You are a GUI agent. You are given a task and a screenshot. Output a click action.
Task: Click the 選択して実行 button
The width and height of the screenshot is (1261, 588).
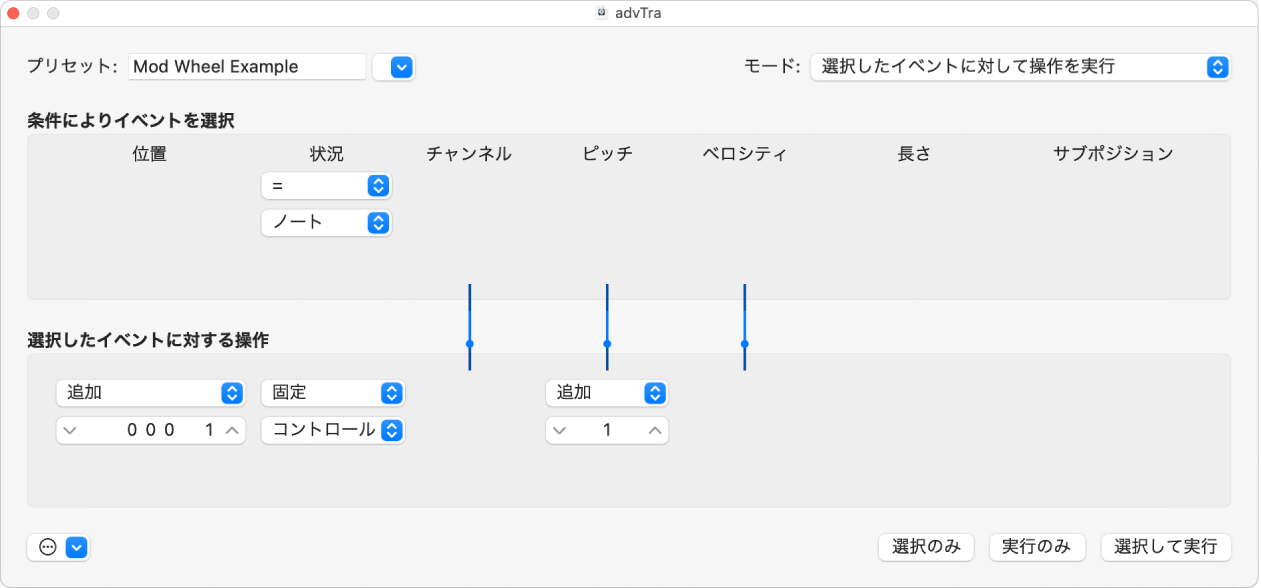pyautogui.click(x=1166, y=547)
